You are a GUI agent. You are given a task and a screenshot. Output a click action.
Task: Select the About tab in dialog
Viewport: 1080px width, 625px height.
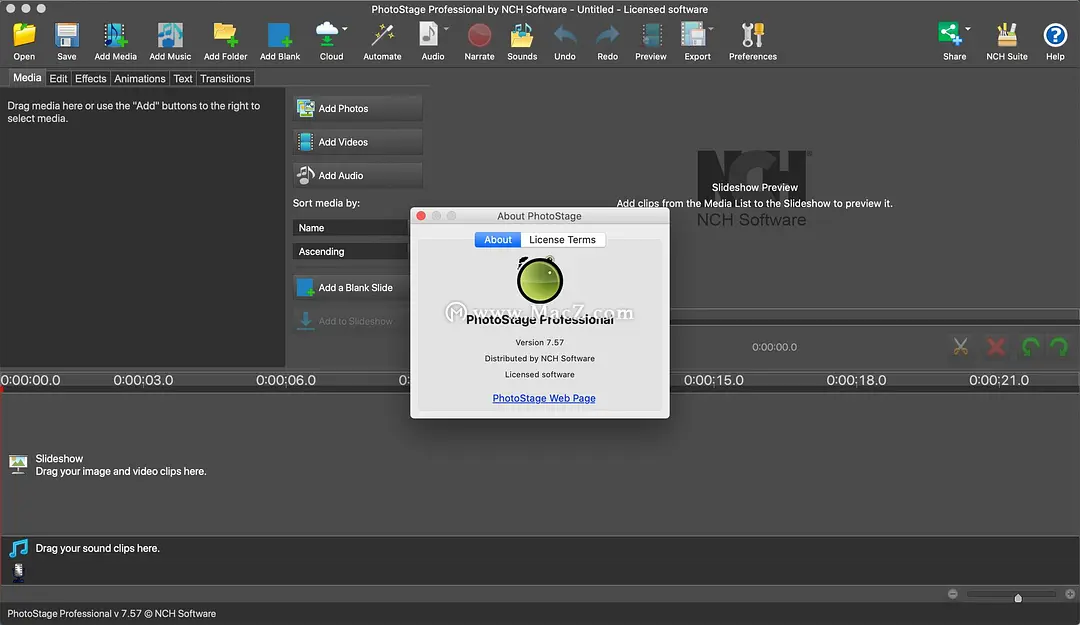(x=498, y=240)
